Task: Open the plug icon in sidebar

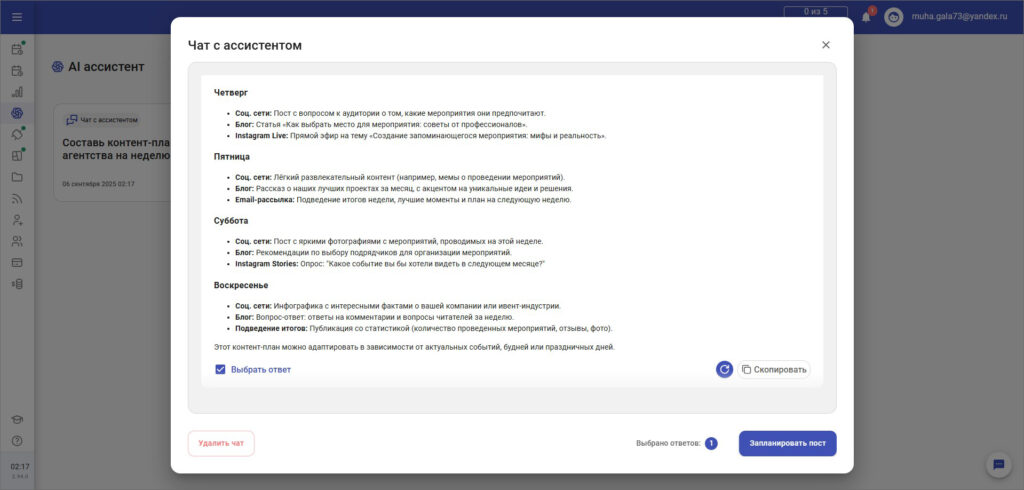Action: click(x=17, y=134)
